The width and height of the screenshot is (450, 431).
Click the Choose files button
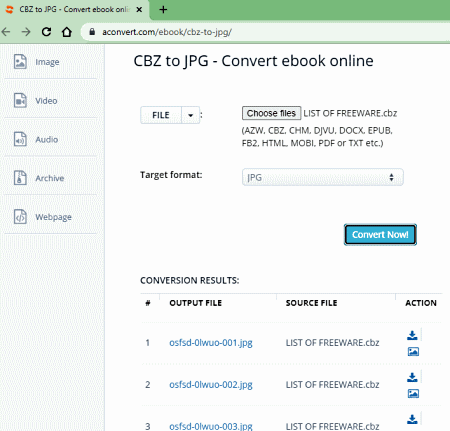point(271,113)
